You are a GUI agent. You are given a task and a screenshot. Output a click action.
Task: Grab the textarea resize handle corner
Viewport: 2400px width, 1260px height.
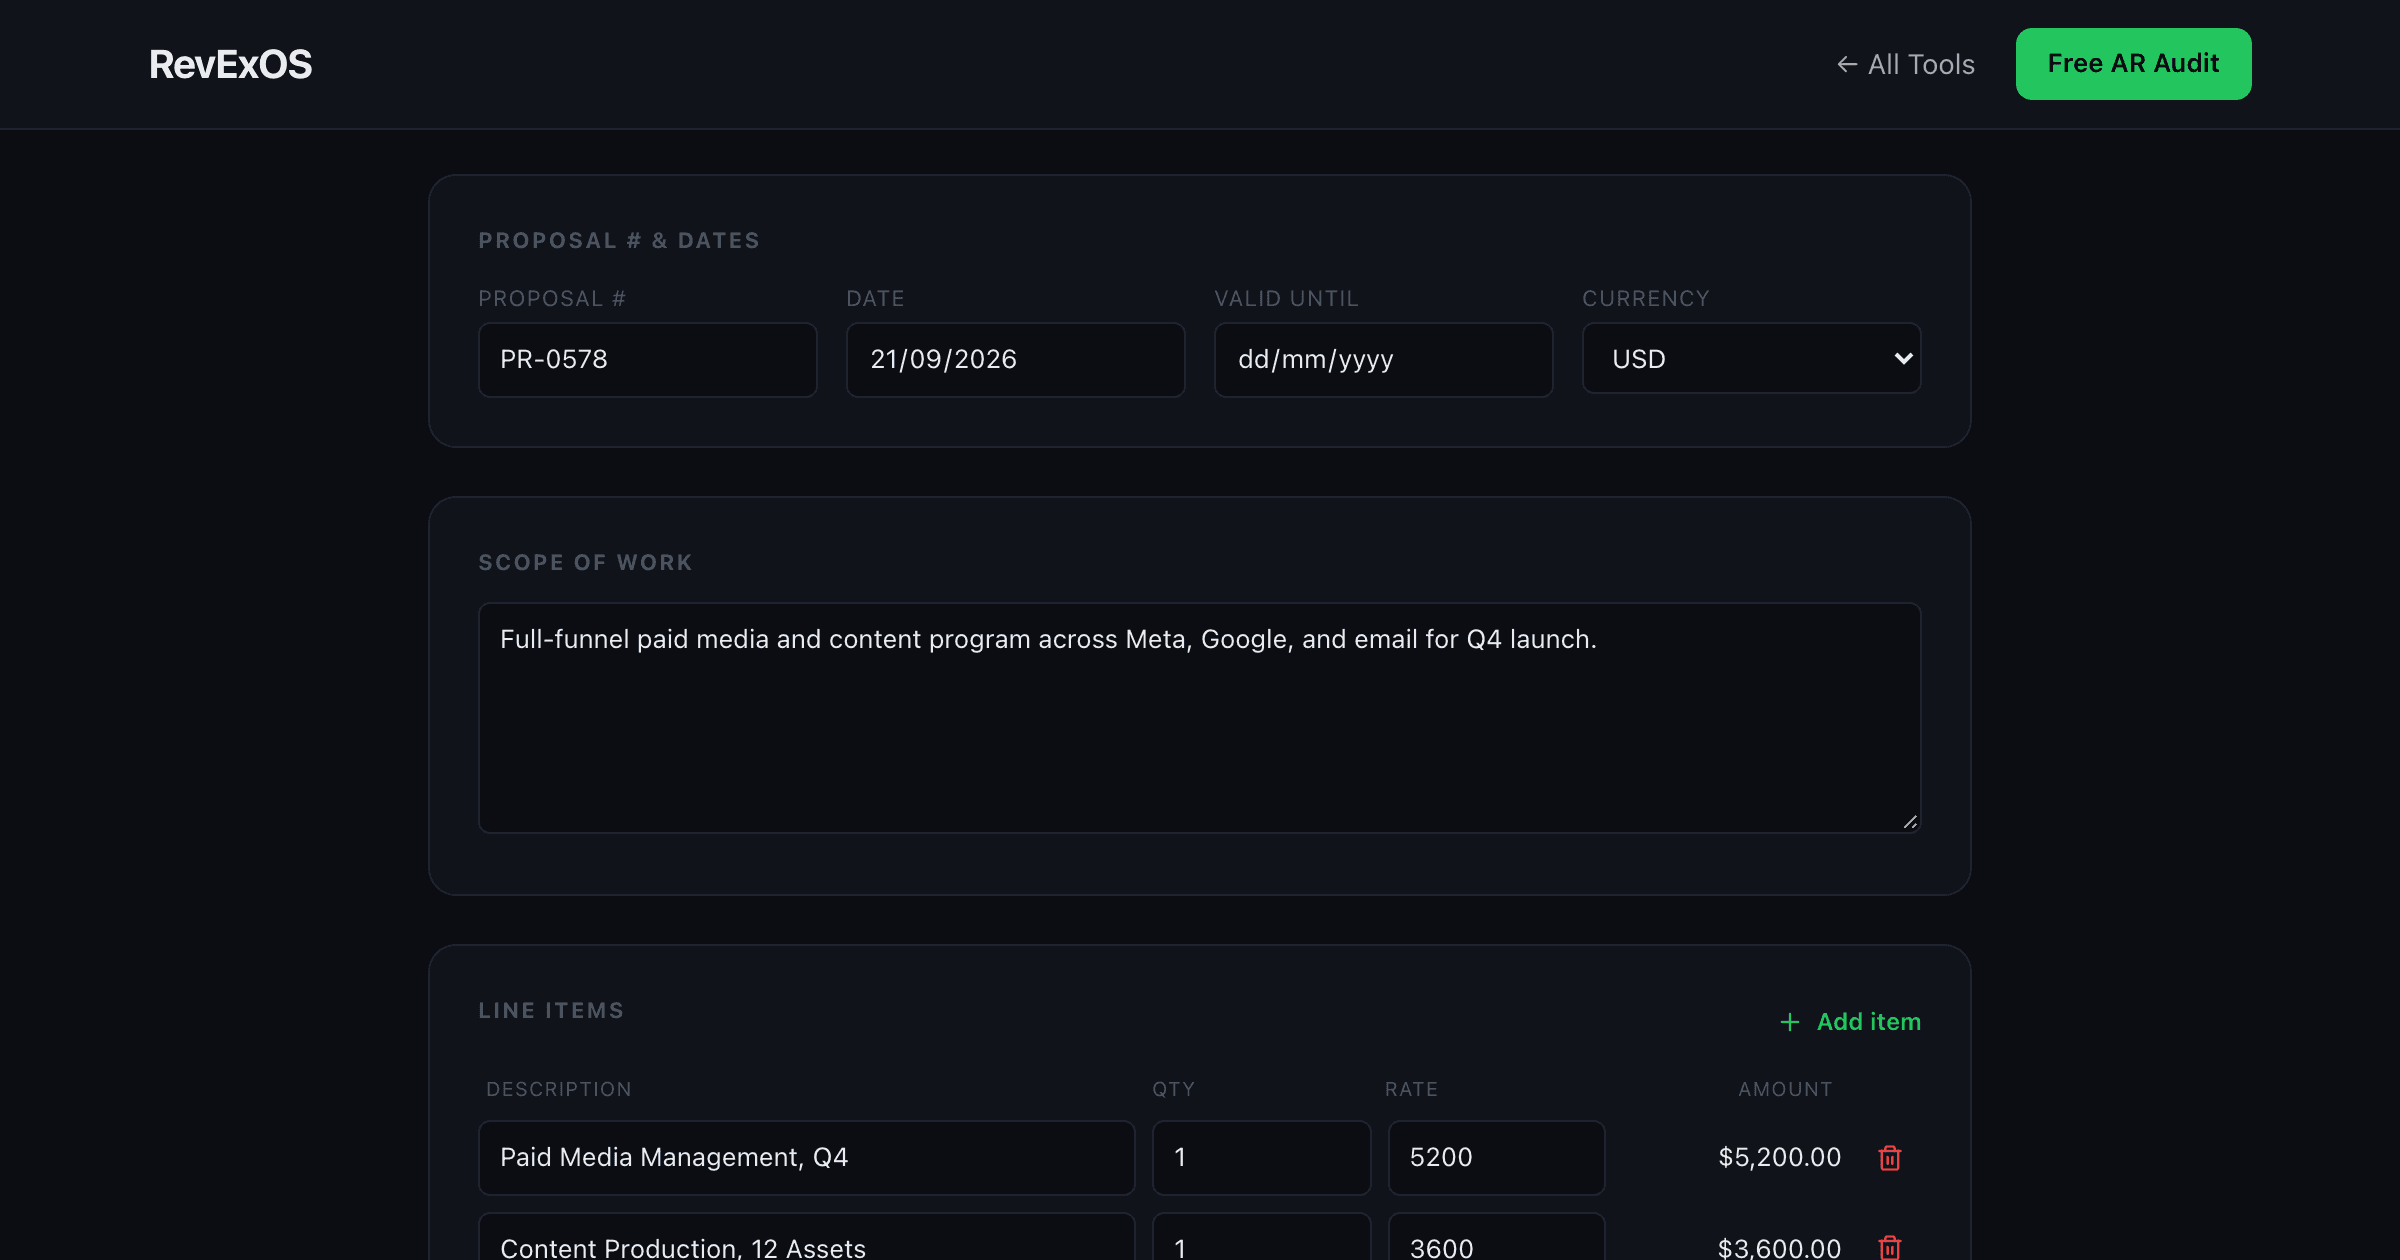[x=1910, y=822]
